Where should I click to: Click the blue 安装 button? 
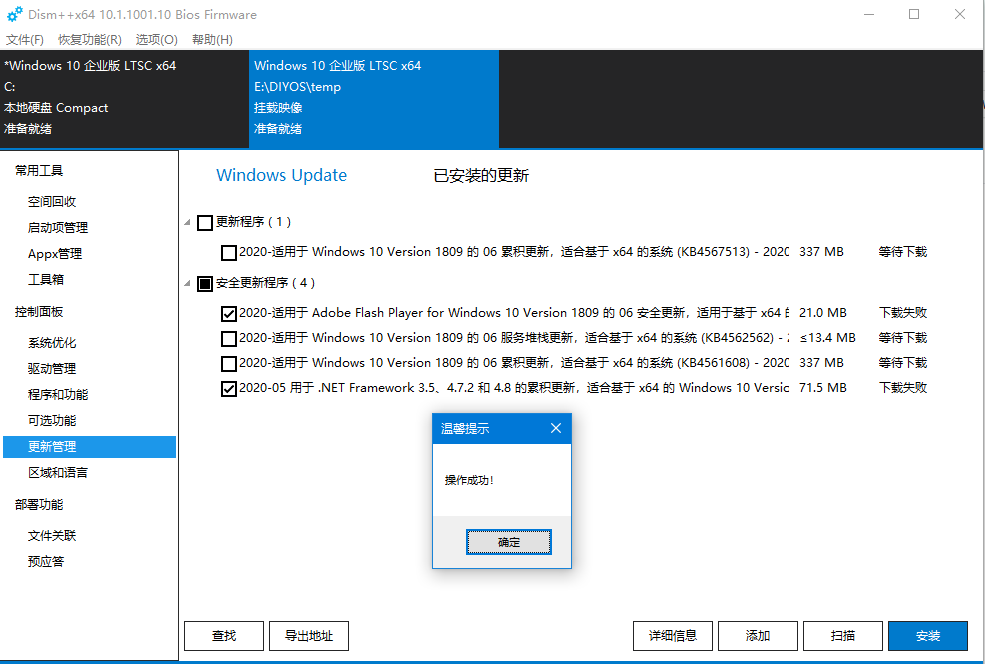[928, 636]
